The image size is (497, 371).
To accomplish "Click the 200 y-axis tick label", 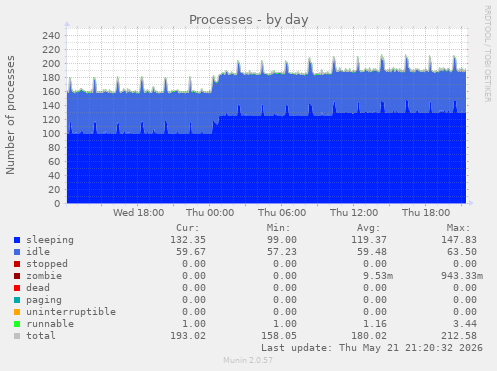I will 51,64.
